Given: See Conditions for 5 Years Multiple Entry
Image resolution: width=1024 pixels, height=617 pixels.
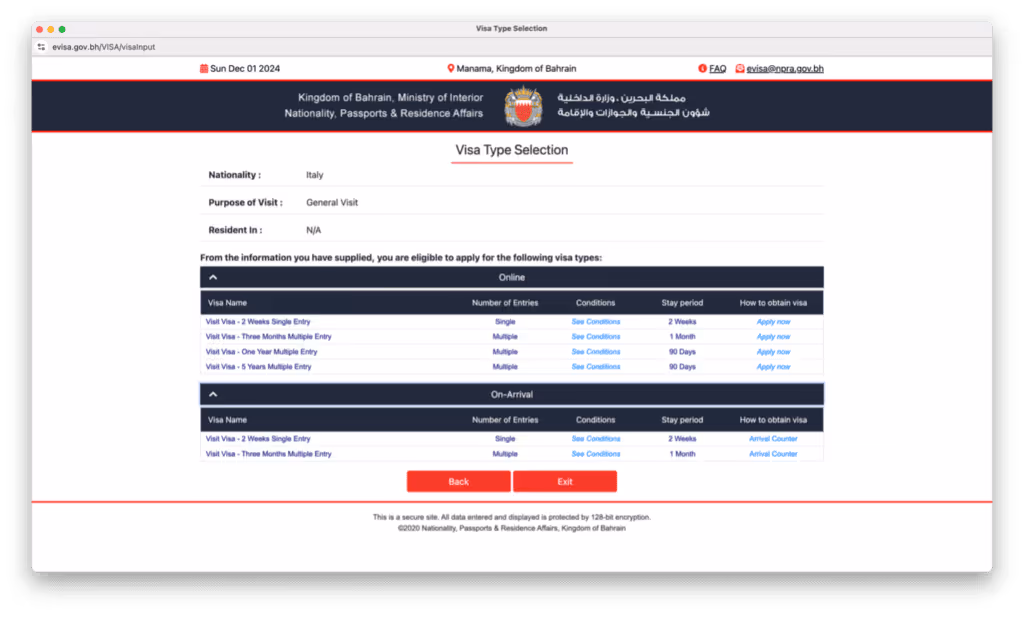Looking at the screenshot, I should point(596,367).
